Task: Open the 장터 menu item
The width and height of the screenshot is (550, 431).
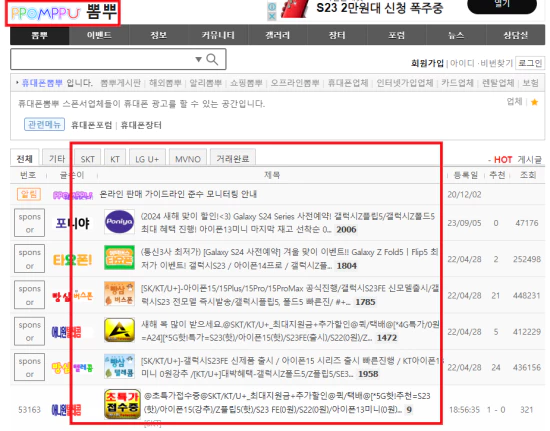Action: coord(337,35)
